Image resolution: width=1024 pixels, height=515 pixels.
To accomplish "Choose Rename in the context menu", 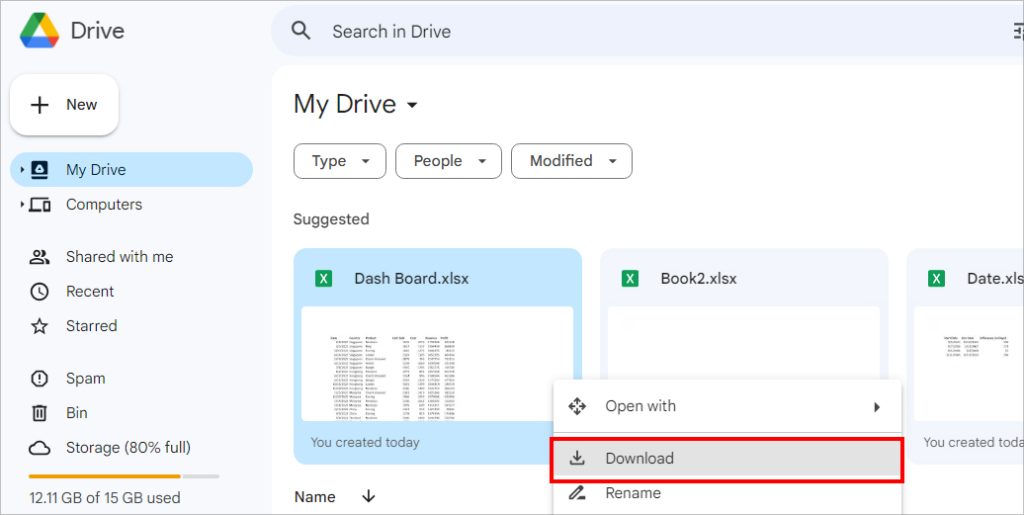I will tap(728, 494).
